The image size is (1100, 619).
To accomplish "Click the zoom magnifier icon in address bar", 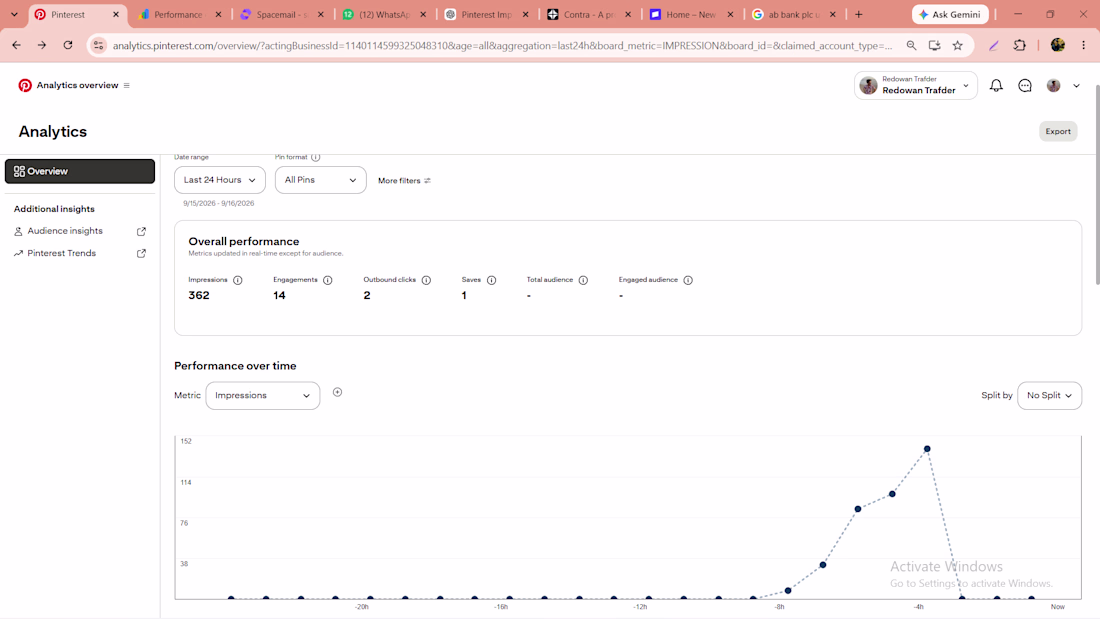I will point(911,45).
